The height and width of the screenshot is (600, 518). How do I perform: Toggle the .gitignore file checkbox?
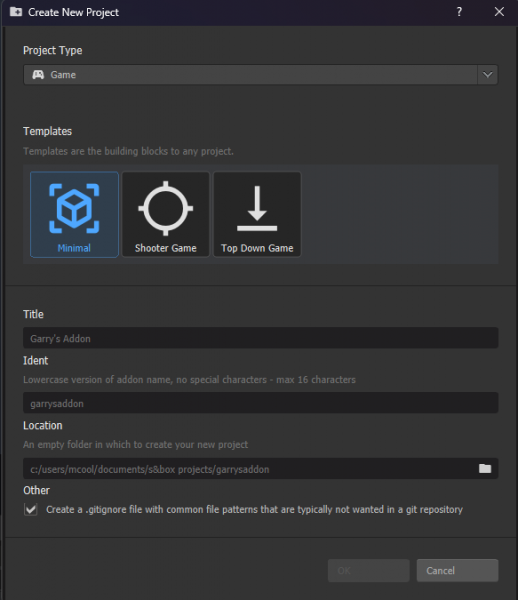pos(31,509)
